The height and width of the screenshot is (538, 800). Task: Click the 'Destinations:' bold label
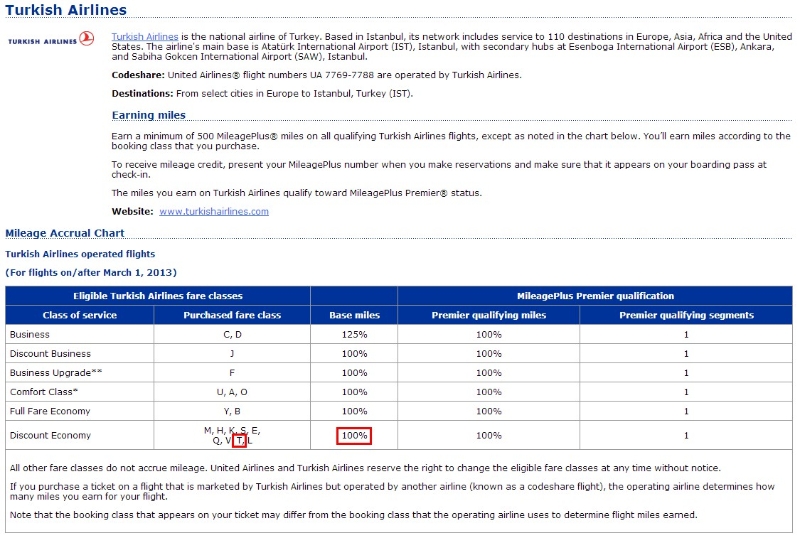click(142, 93)
